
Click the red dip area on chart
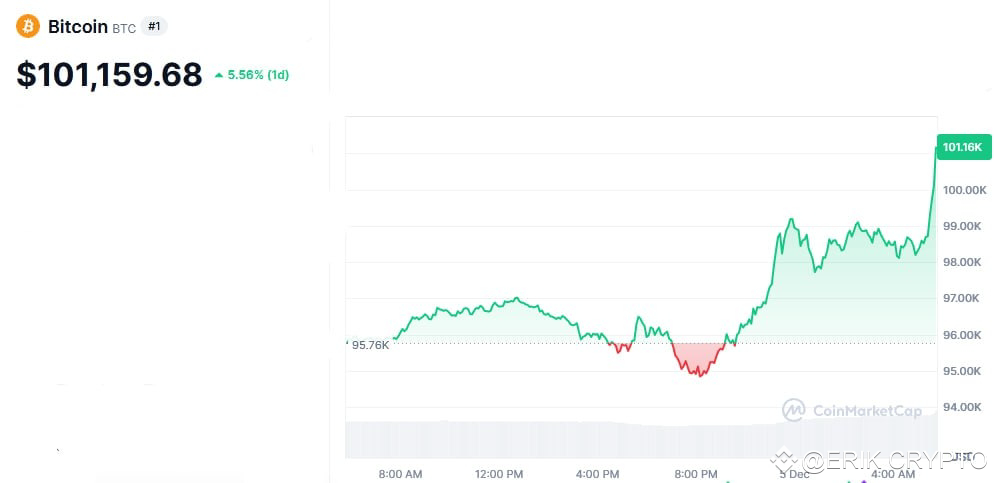pos(699,358)
